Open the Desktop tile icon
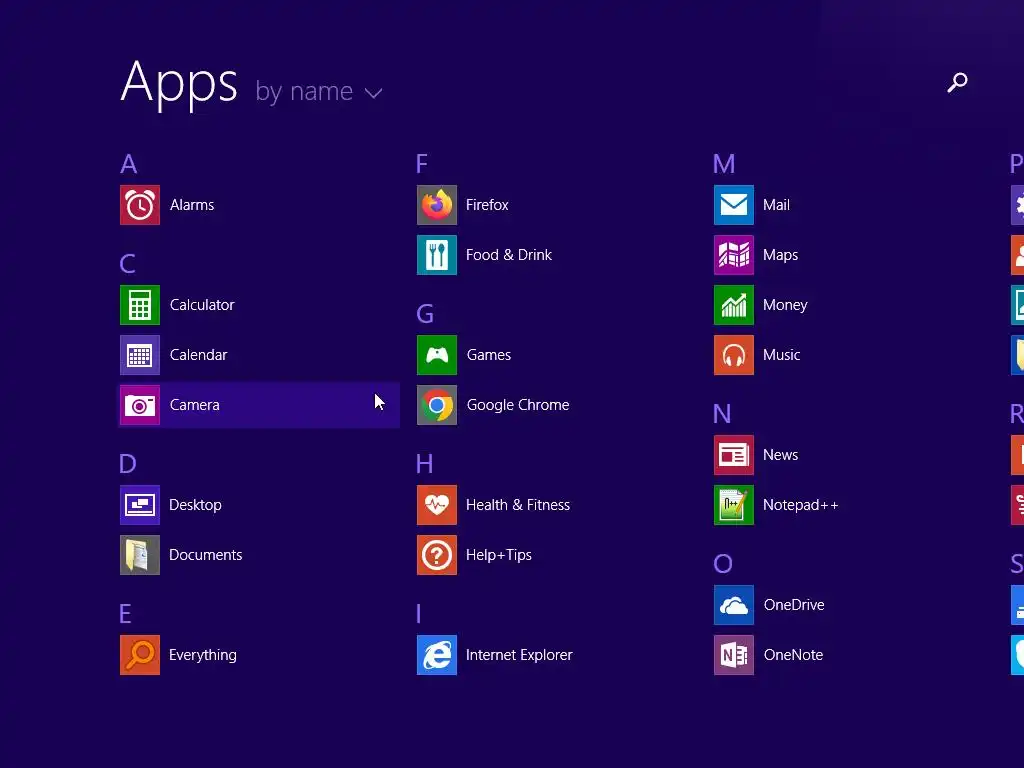This screenshot has width=1024, height=768. coord(140,505)
